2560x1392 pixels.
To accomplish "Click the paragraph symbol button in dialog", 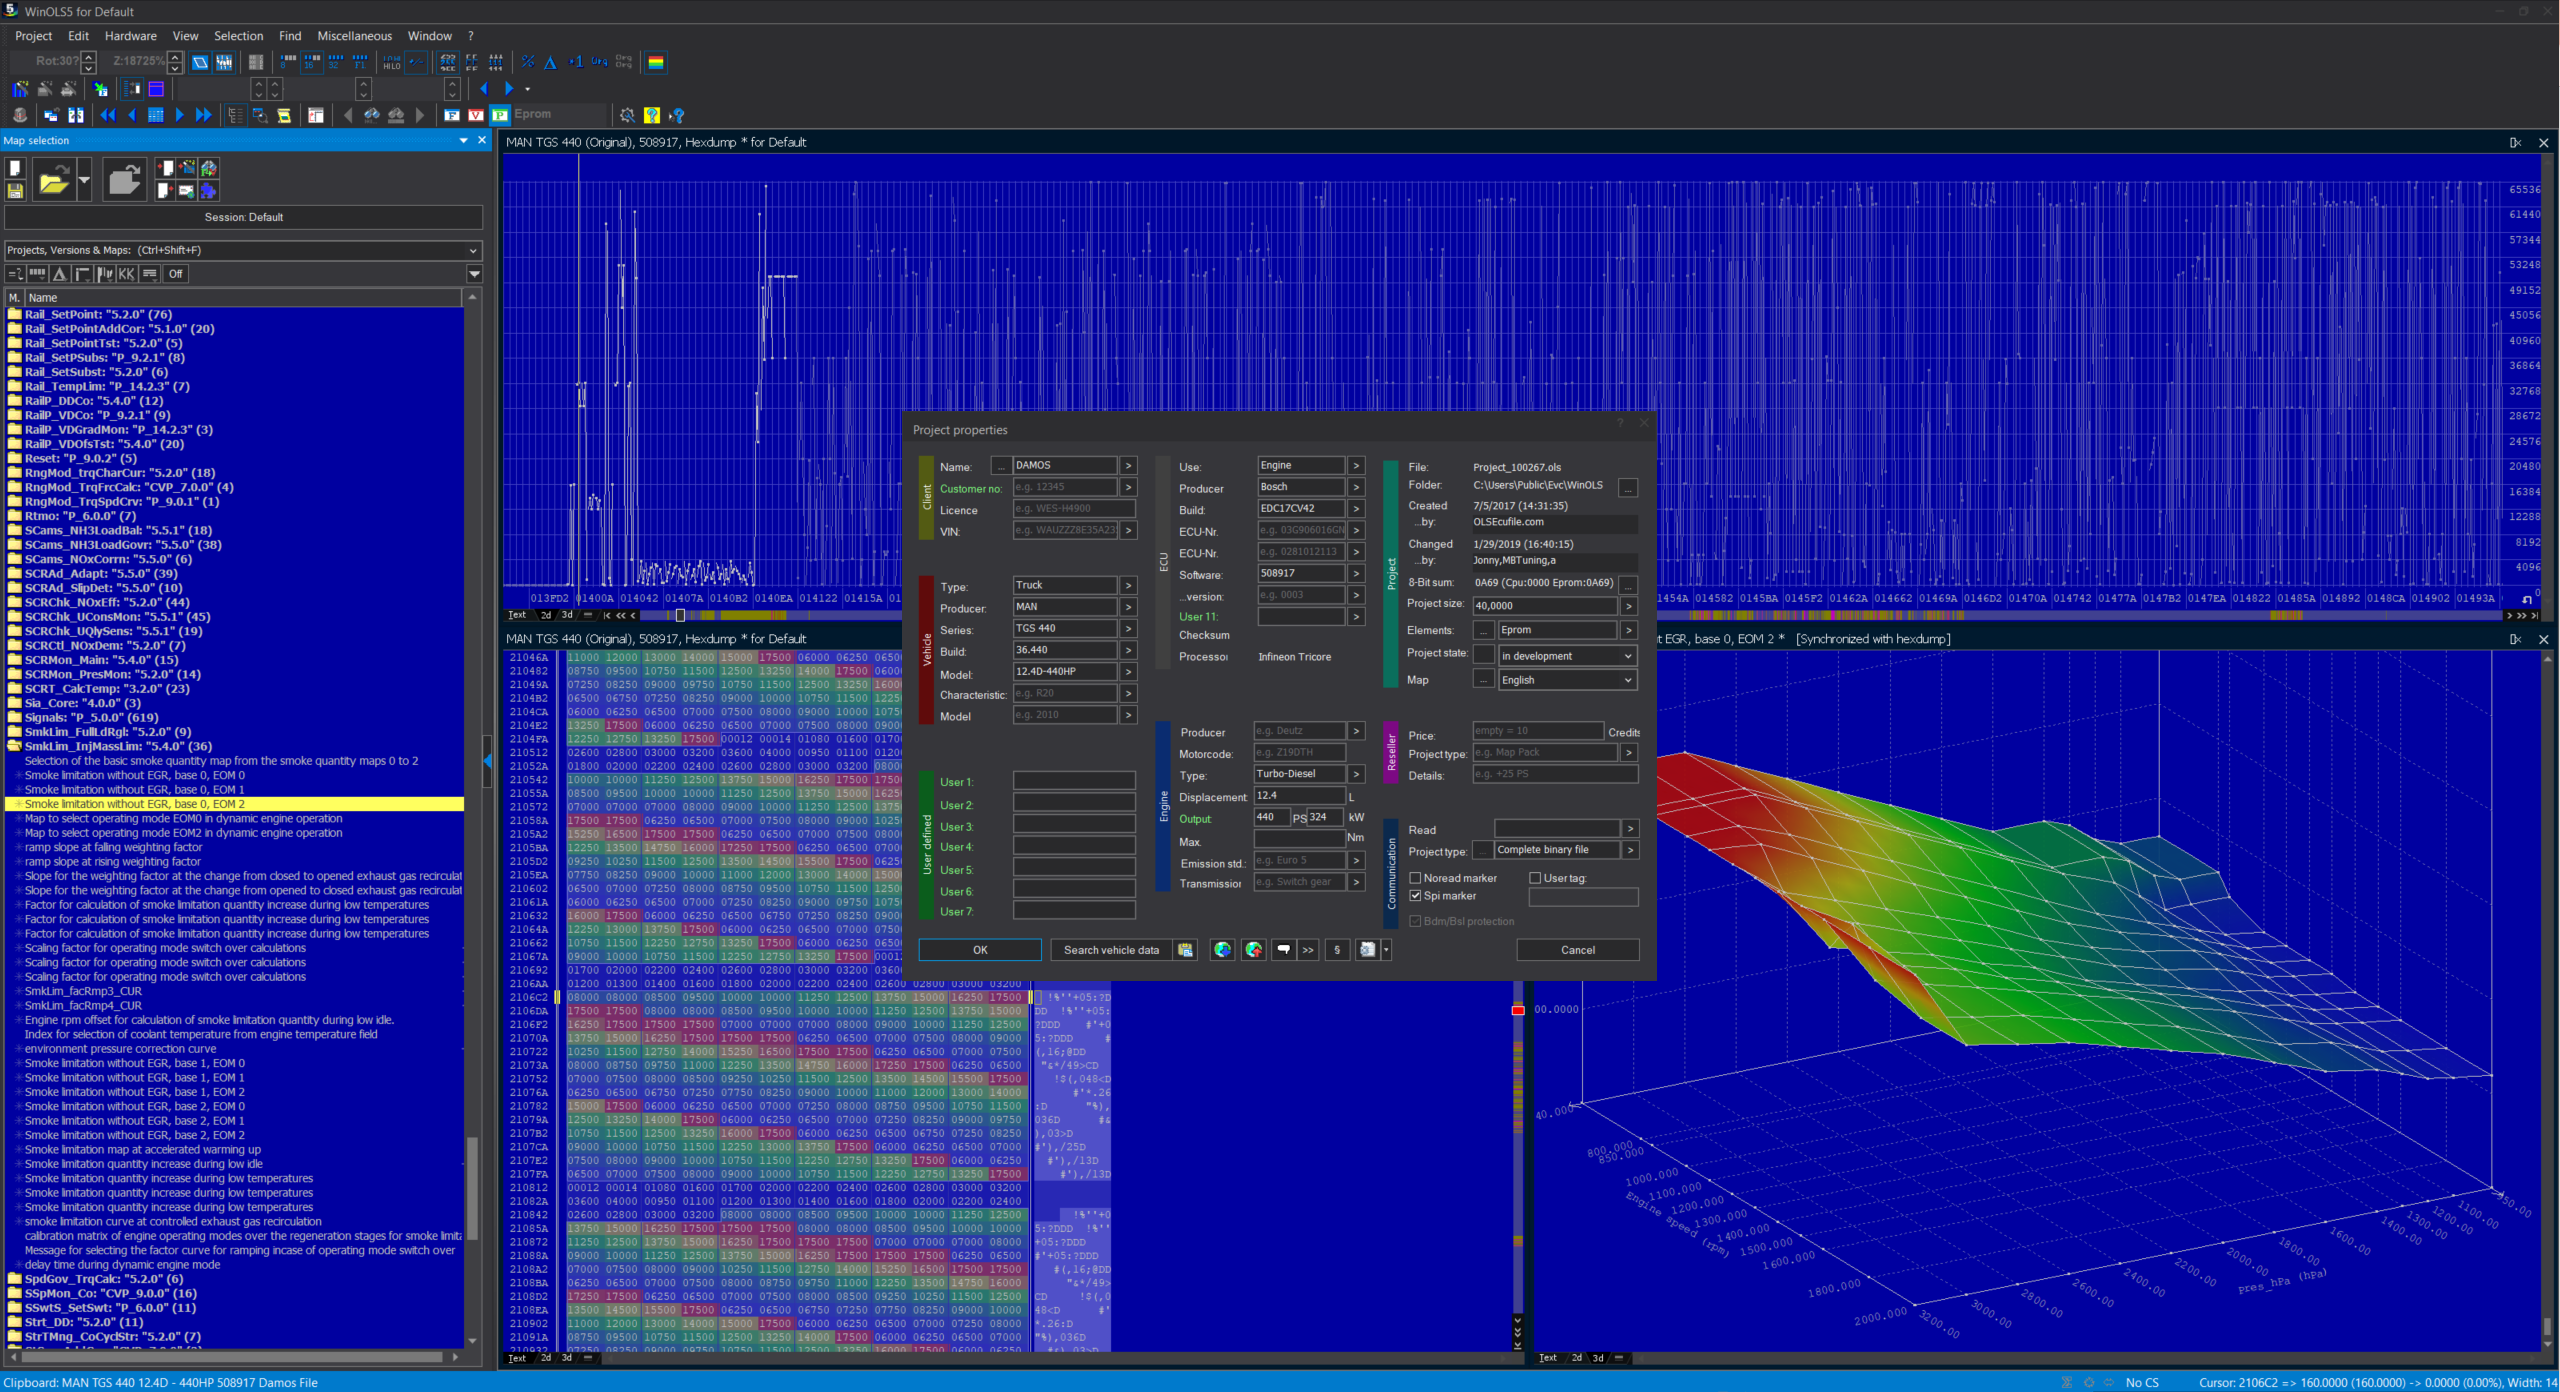I will 1337,950.
